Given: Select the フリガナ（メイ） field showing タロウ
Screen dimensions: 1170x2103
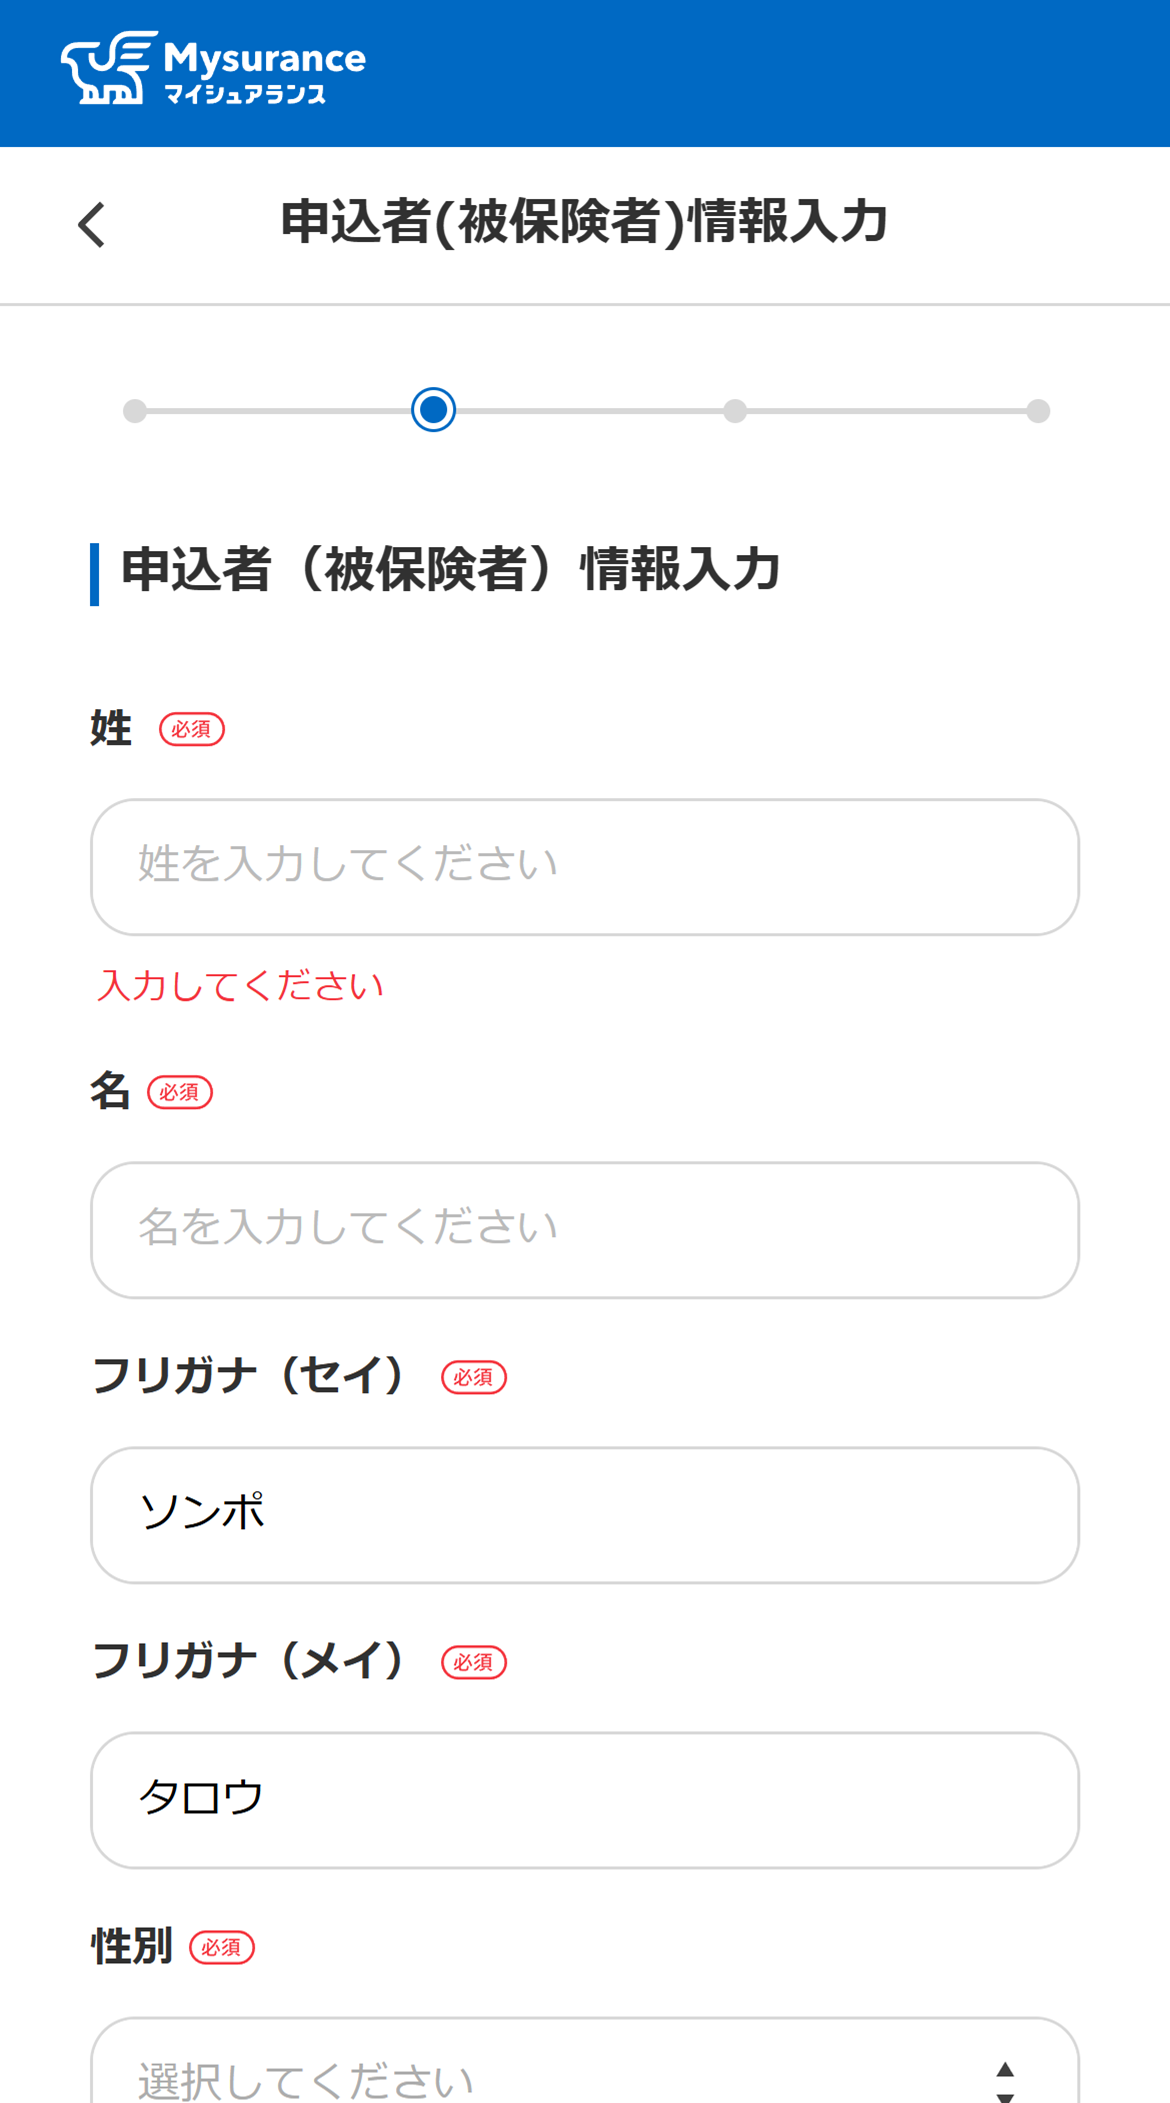Looking at the screenshot, I should click(x=584, y=1799).
